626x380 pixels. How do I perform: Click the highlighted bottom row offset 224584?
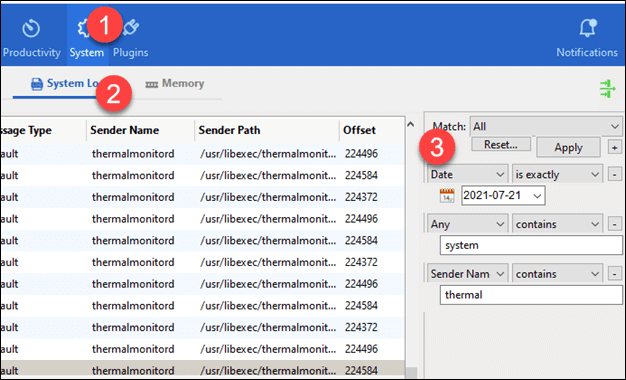[x=361, y=371]
